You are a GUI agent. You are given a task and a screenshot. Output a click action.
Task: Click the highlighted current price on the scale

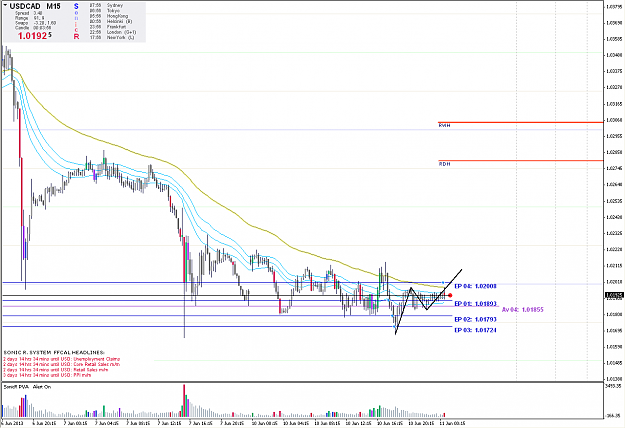[614, 295]
